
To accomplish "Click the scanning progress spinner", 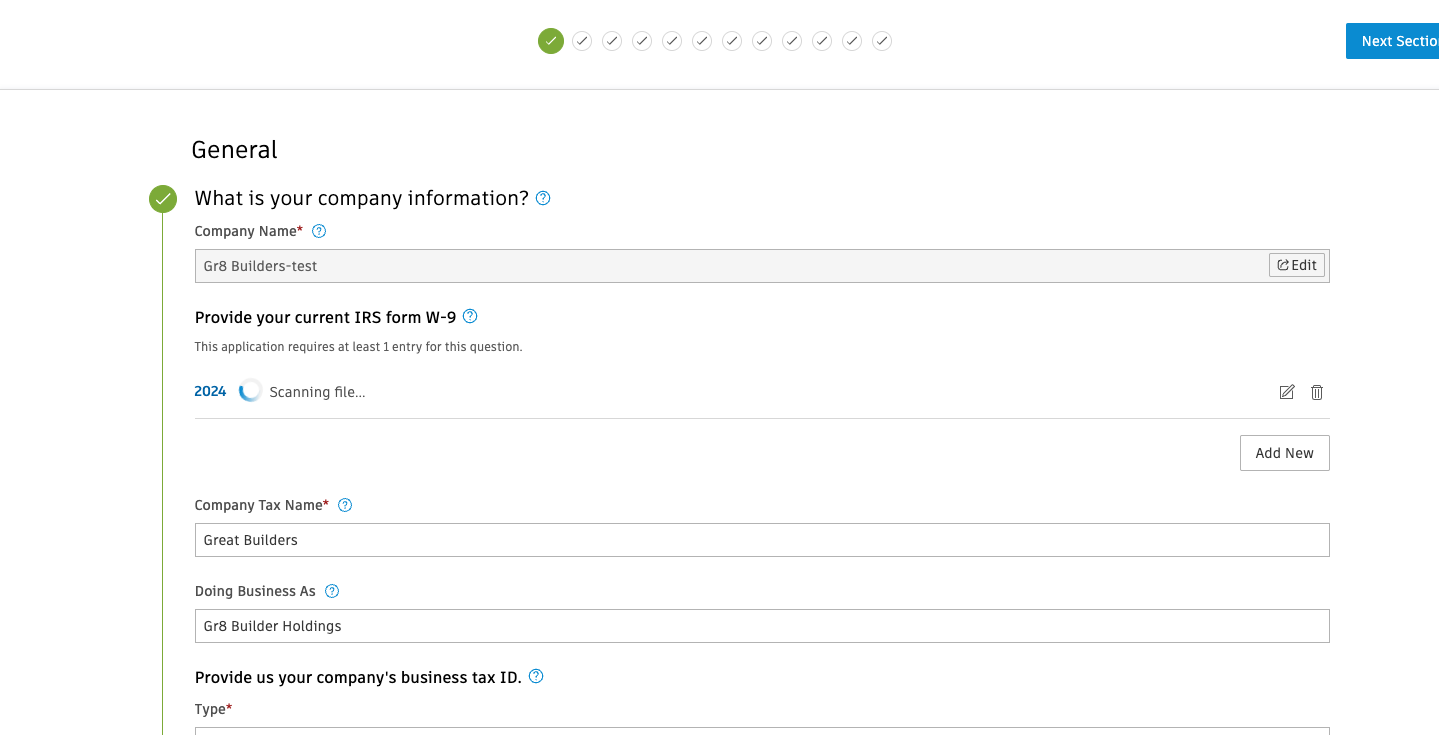I will (x=250, y=391).
